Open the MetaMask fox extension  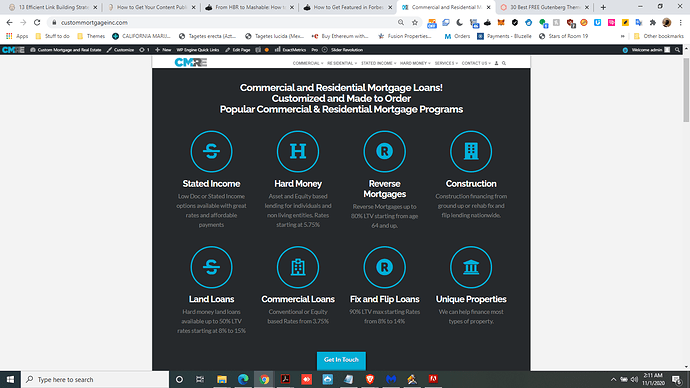click(501, 22)
